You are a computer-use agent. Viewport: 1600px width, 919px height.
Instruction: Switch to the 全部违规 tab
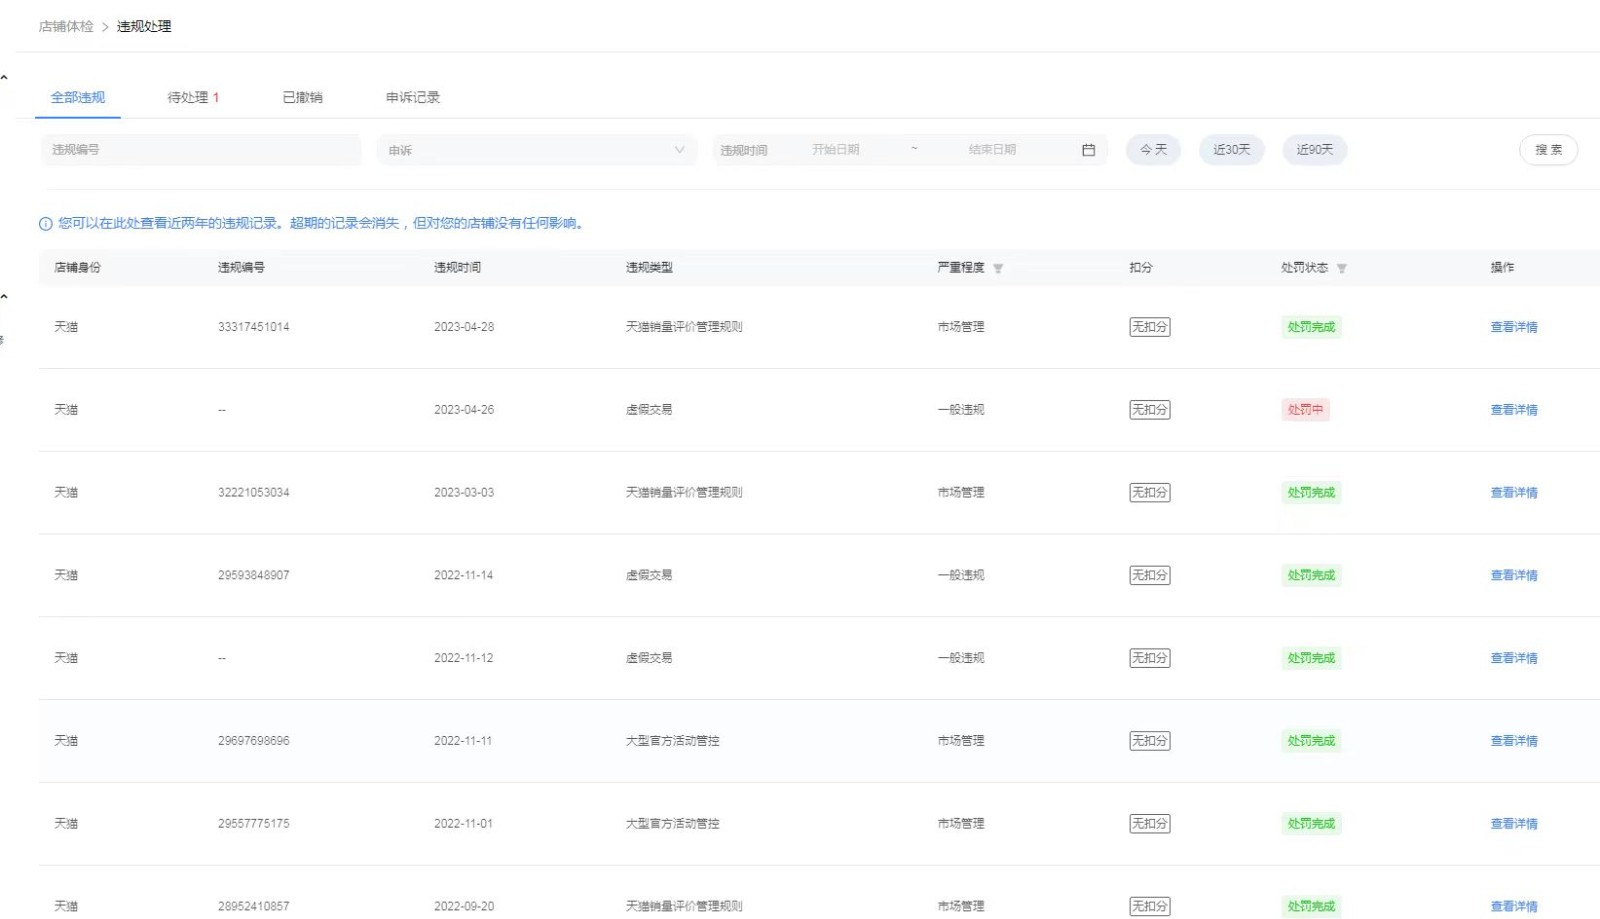(x=78, y=97)
